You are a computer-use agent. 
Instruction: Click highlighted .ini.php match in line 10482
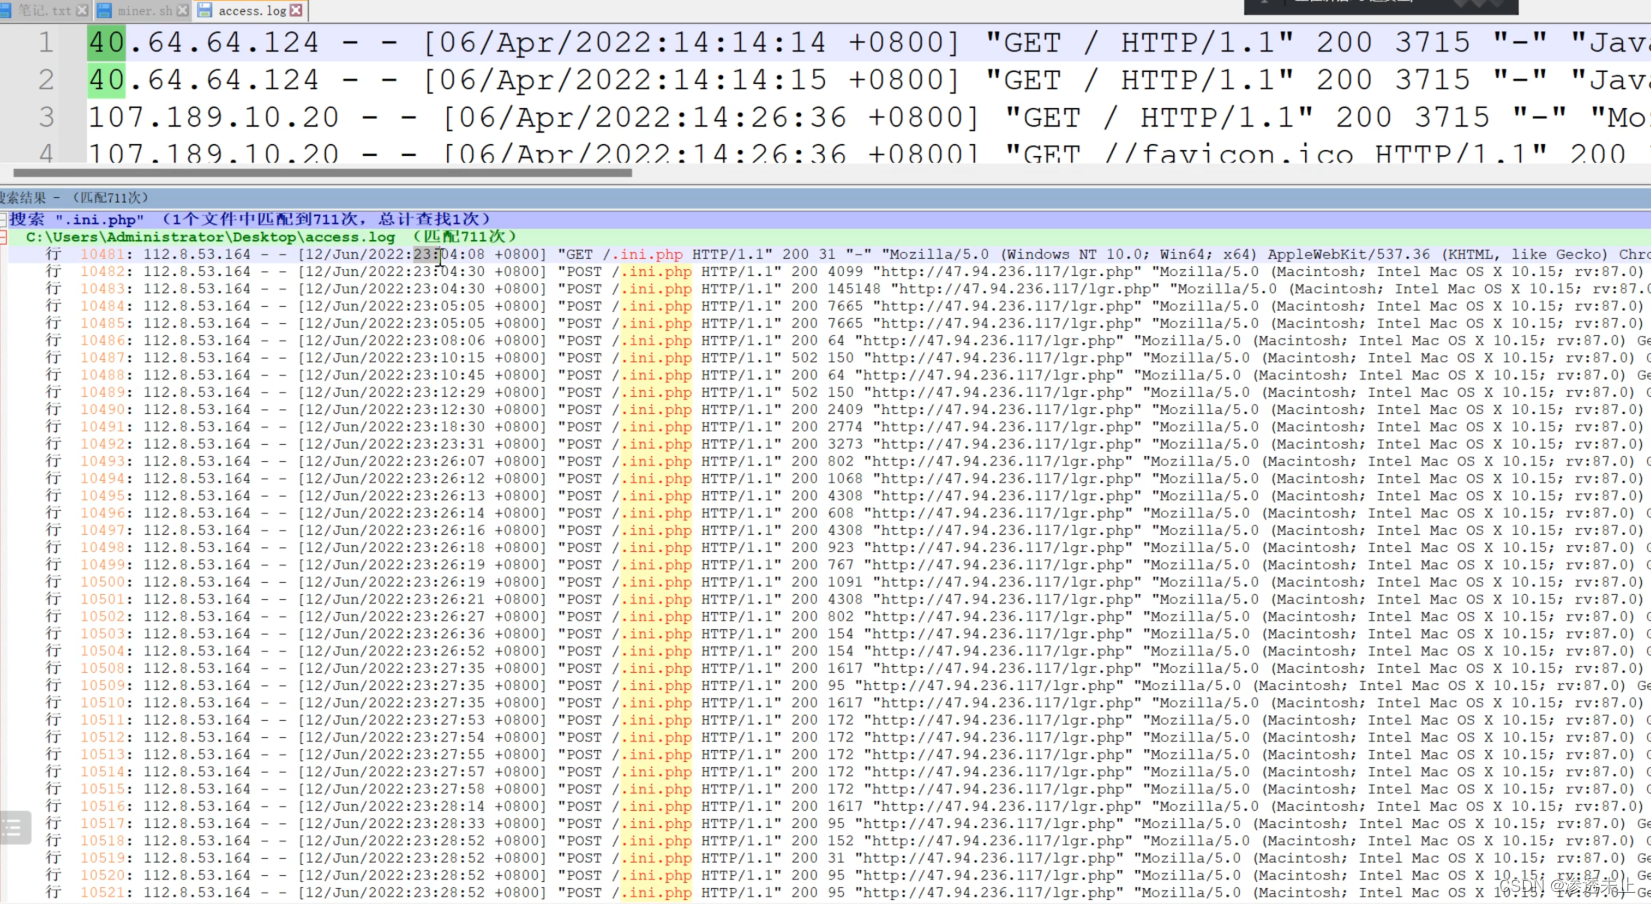656,271
